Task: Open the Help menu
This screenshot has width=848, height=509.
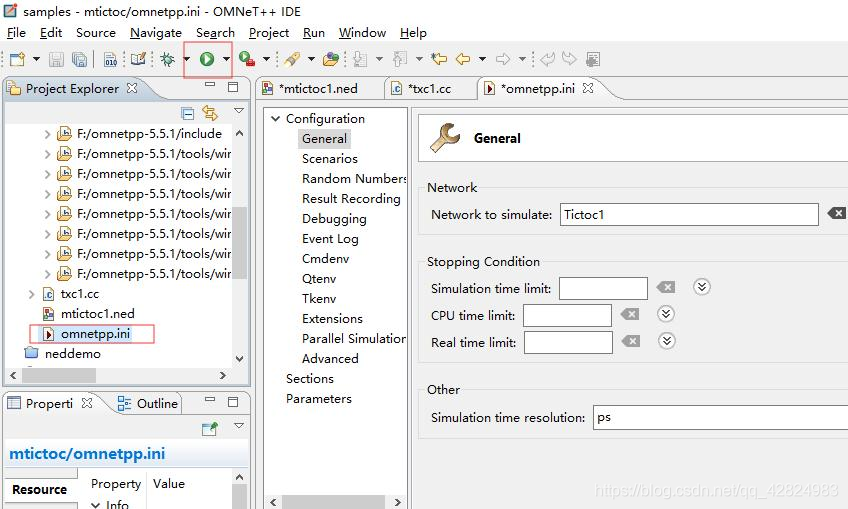Action: [413, 33]
